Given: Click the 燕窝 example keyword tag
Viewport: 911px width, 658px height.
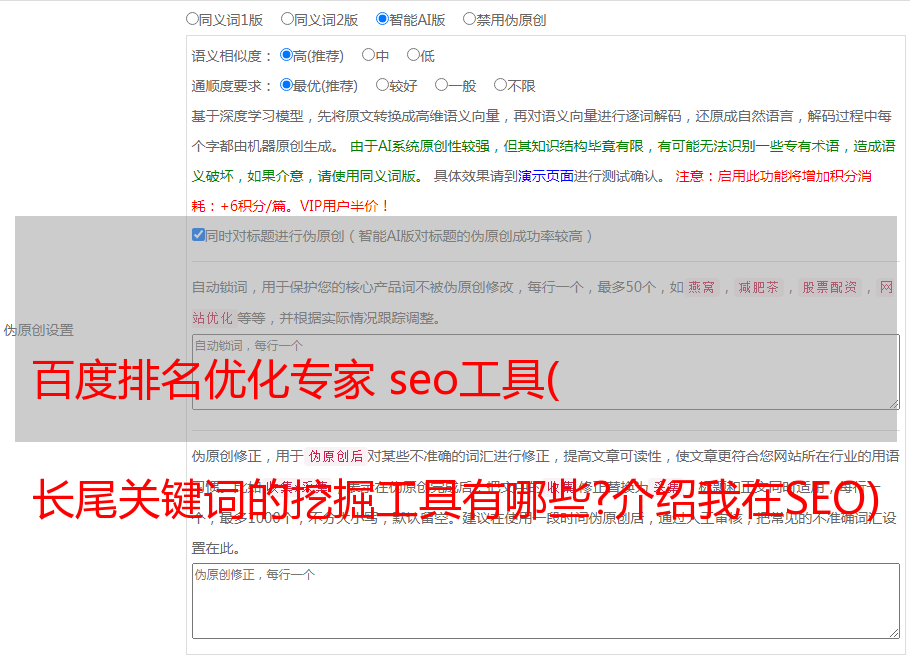Looking at the screenshot, I should pos(701,287).
